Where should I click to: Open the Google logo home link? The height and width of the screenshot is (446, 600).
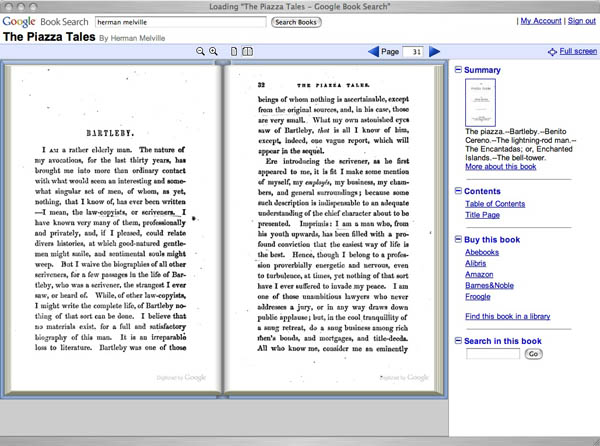[19, 22]
